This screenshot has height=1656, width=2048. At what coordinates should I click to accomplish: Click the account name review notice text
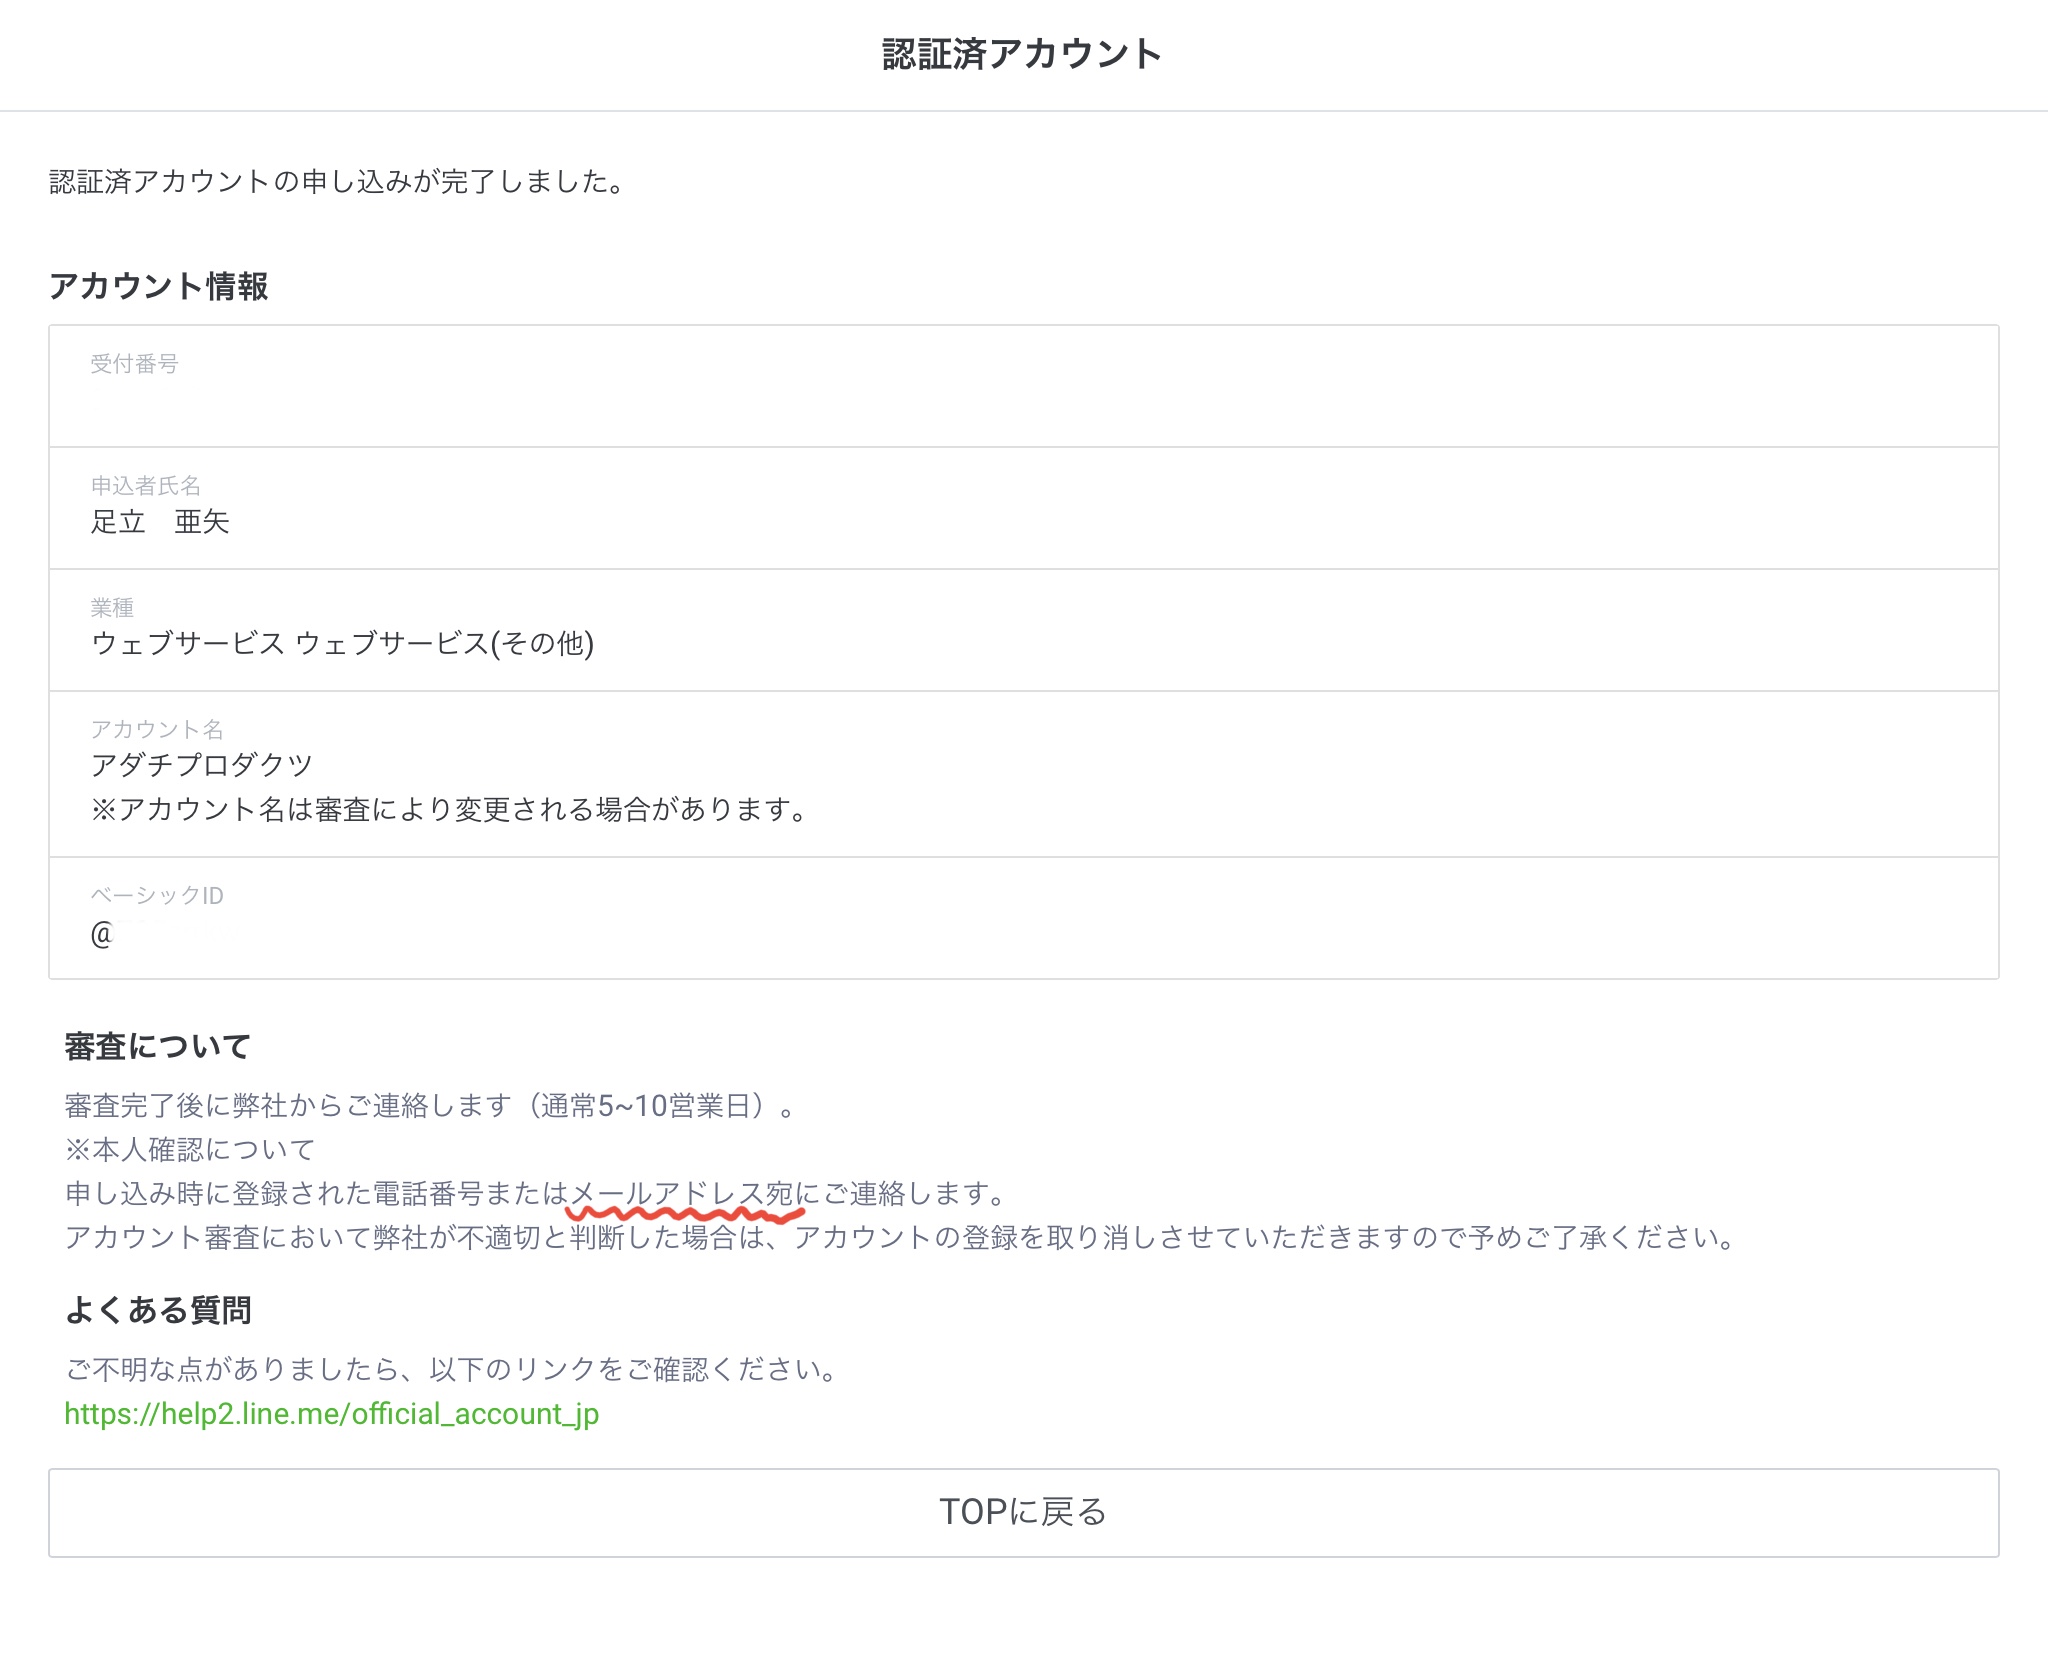click(450, 809)
